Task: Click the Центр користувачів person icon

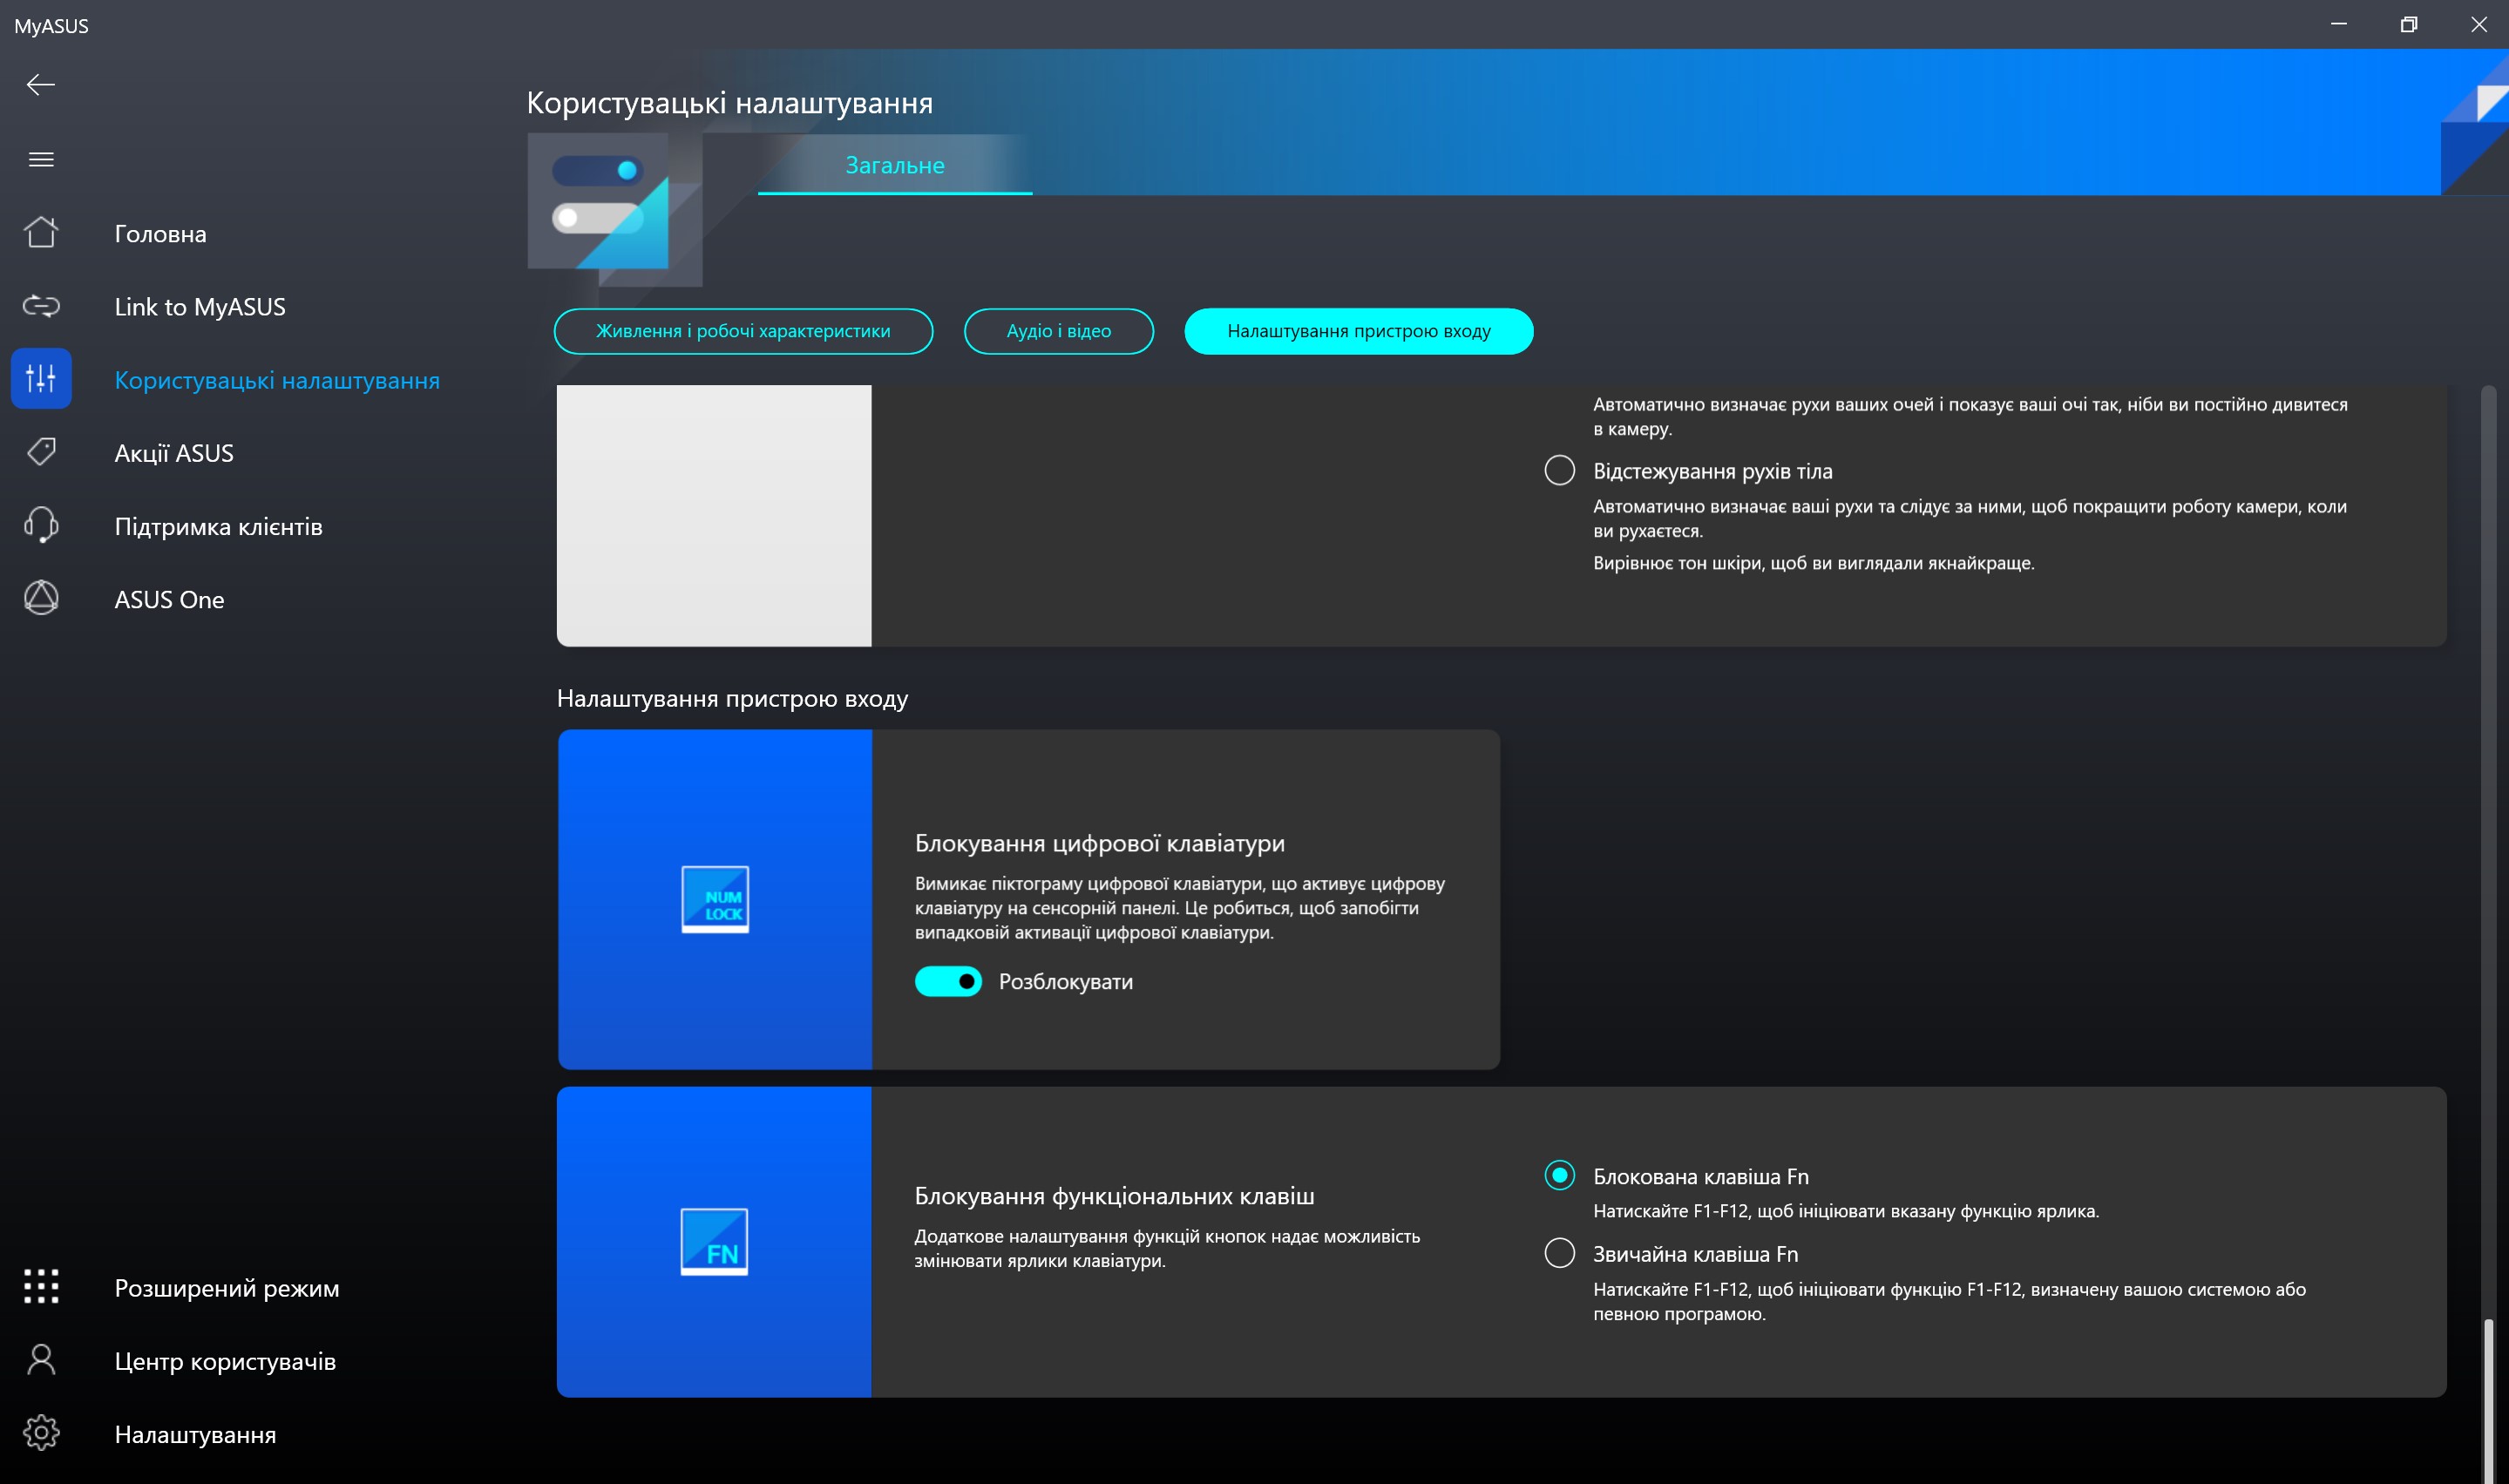Action: 41,1360
